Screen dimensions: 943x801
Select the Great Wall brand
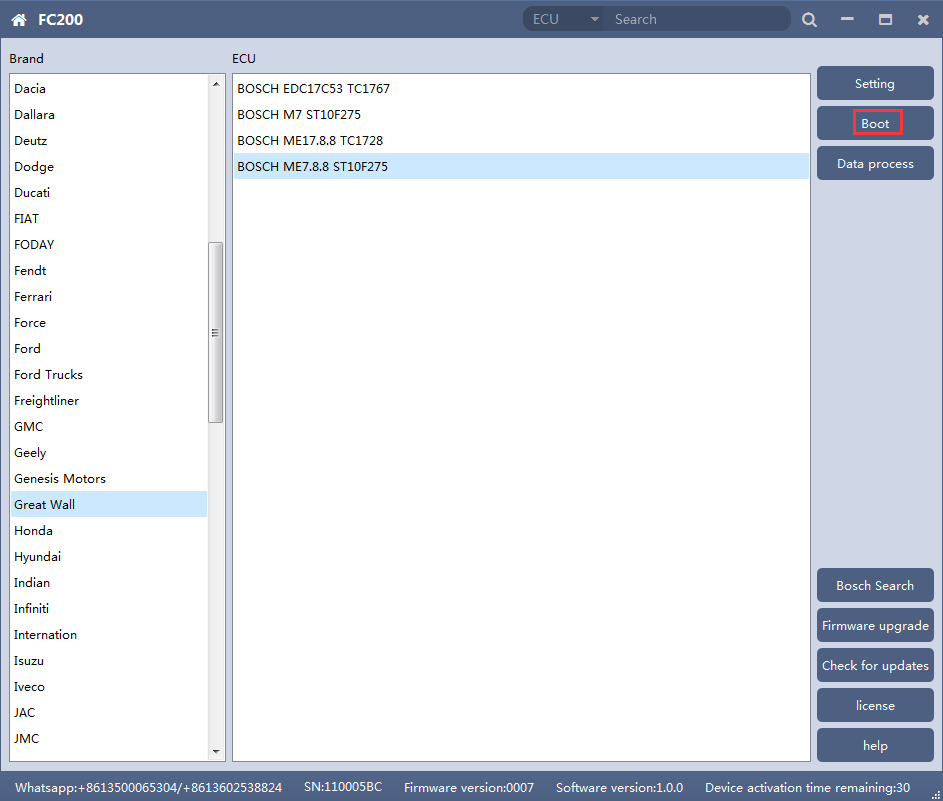109,504
